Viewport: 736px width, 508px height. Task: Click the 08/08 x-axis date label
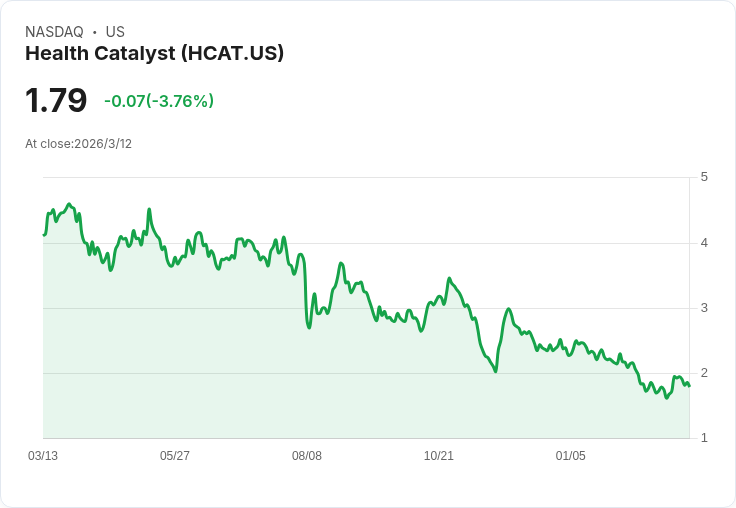(x=307, y=455)
